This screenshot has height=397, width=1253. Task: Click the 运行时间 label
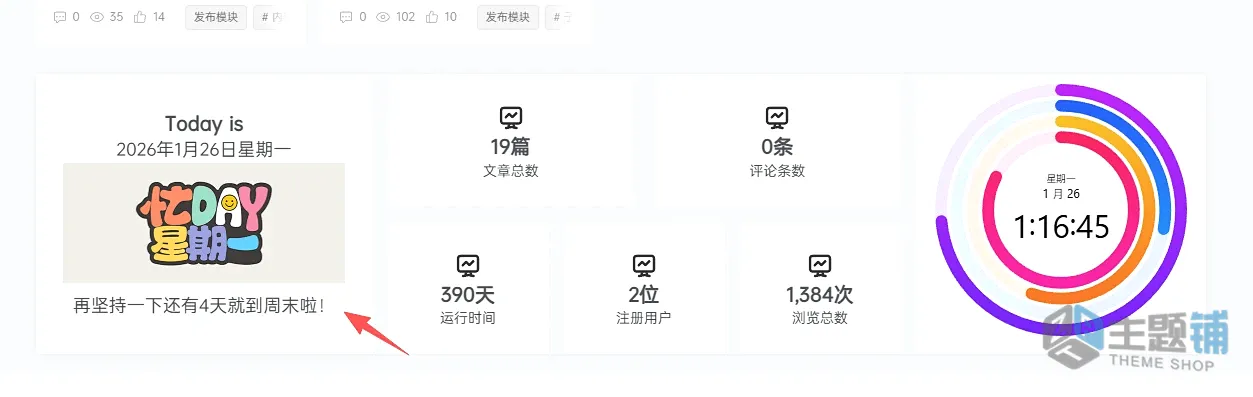[x=468, y=319]
